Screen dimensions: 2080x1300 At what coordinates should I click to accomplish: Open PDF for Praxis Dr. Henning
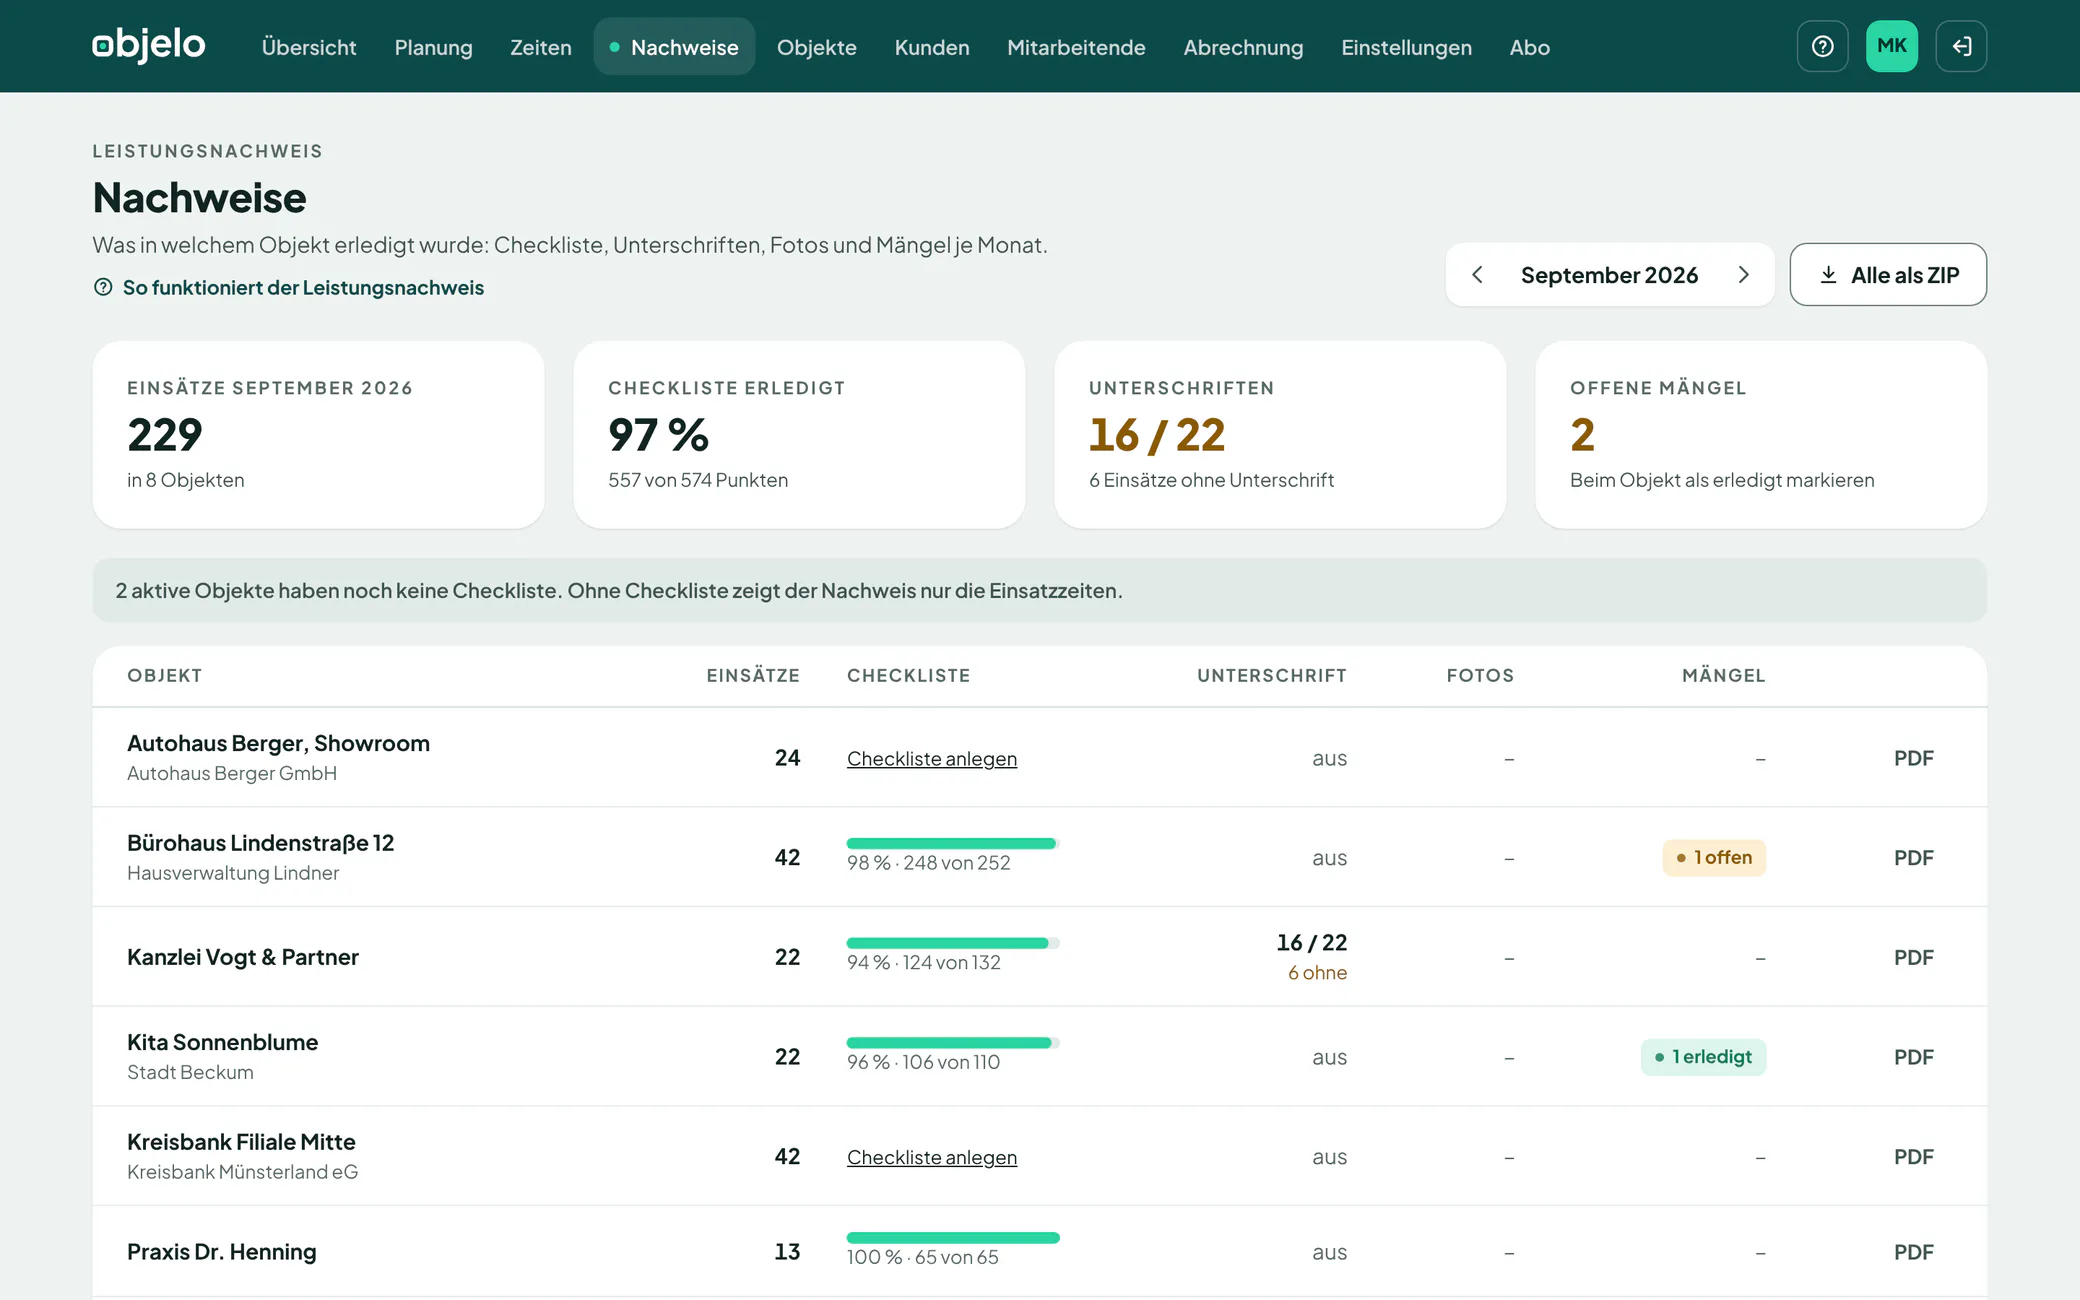[1913, 1252]
